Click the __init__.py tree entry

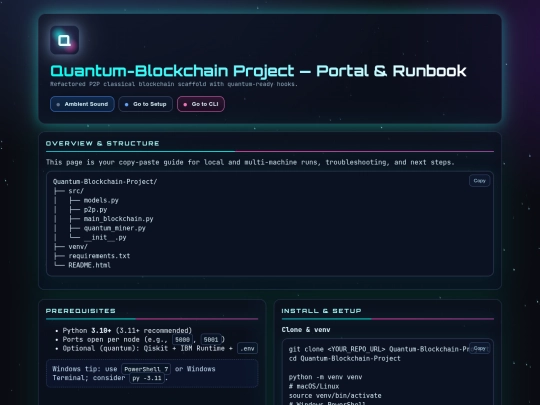105,237
